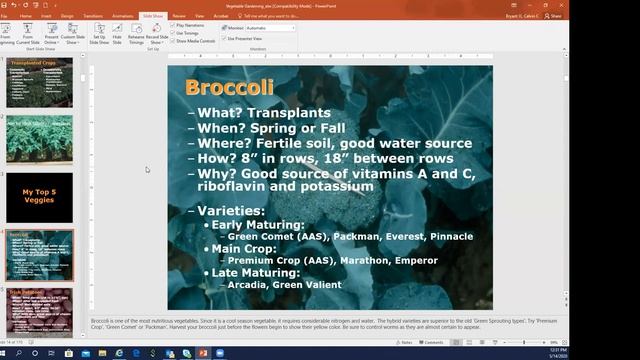Click the Share button
The height and width of the screenshot is (360, 640).
pos(553,16)
